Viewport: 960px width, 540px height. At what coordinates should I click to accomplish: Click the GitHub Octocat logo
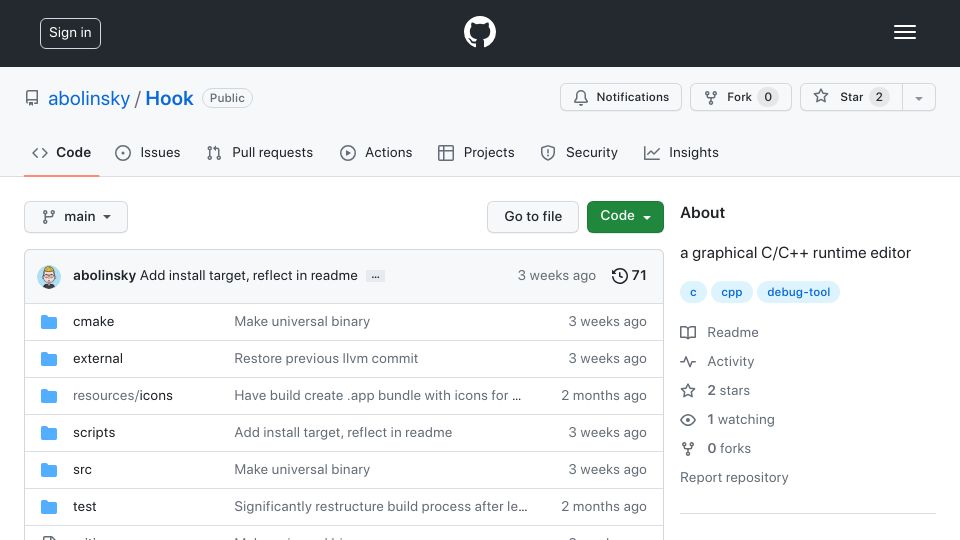[x=479, y=32]
